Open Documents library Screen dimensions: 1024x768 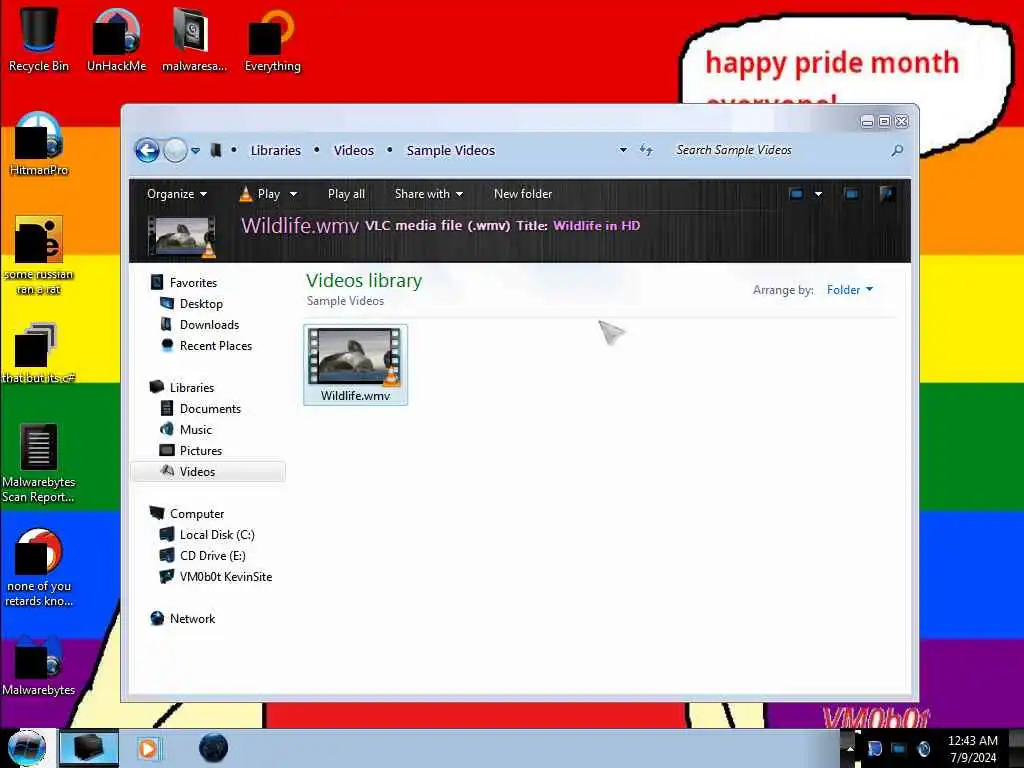point(210,409)
